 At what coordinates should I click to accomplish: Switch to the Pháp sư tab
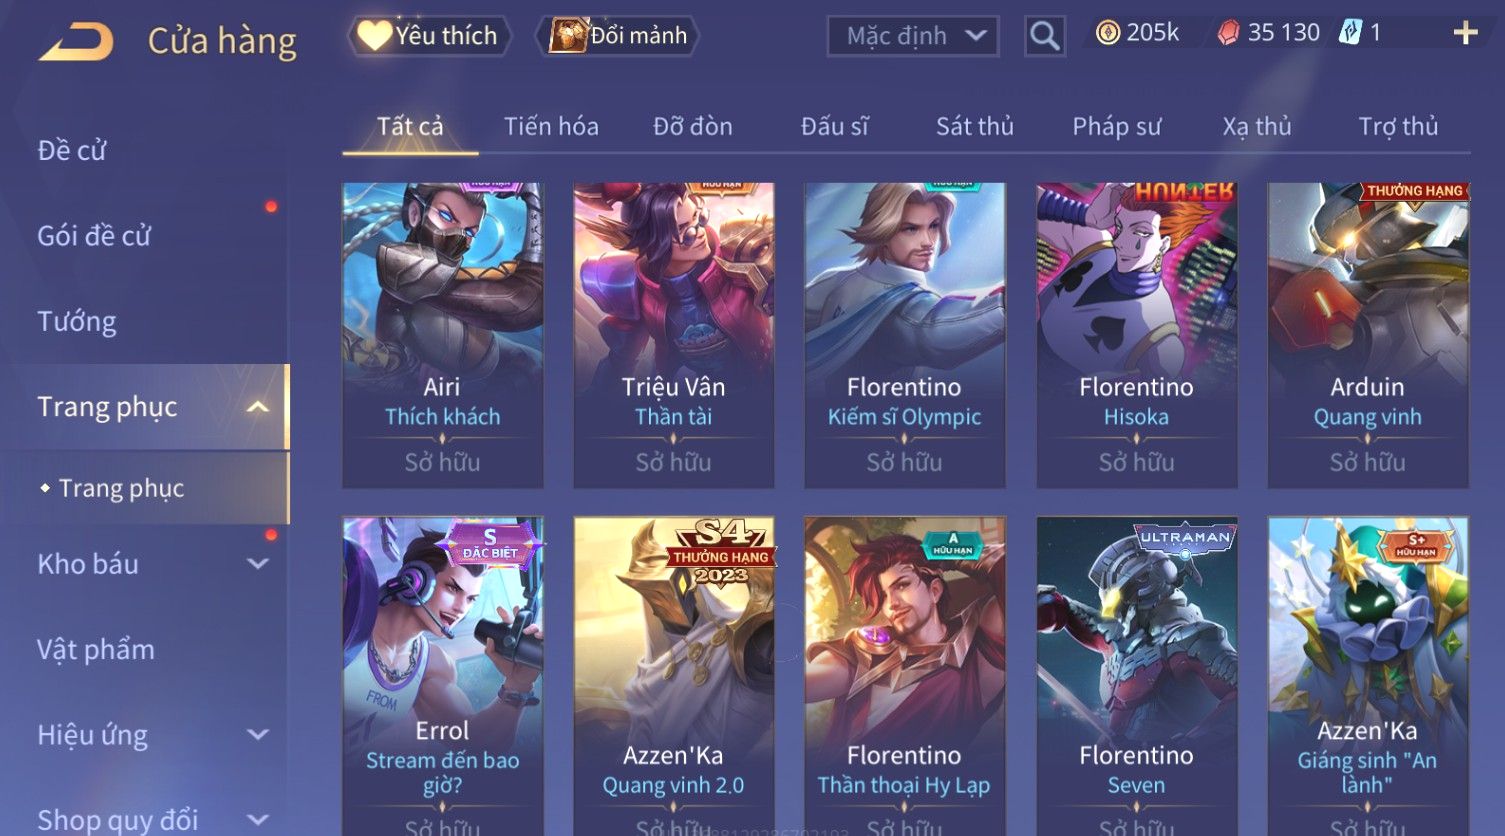[1116, 126]
